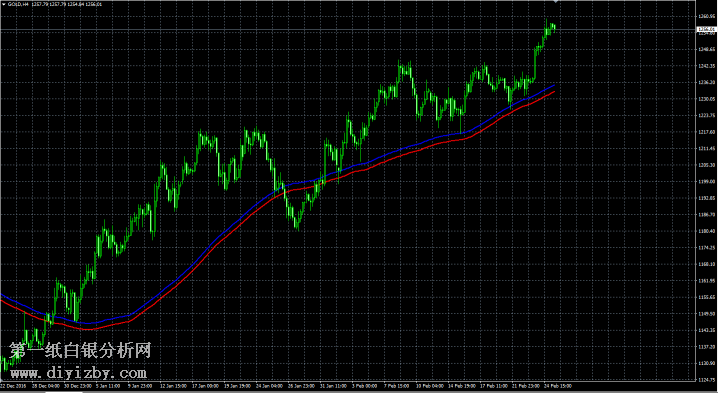Image resolution: width=718 pixels, height=393 pixels.
Task: Click the 1360.95 price scale label
Action: pos(707,16)
